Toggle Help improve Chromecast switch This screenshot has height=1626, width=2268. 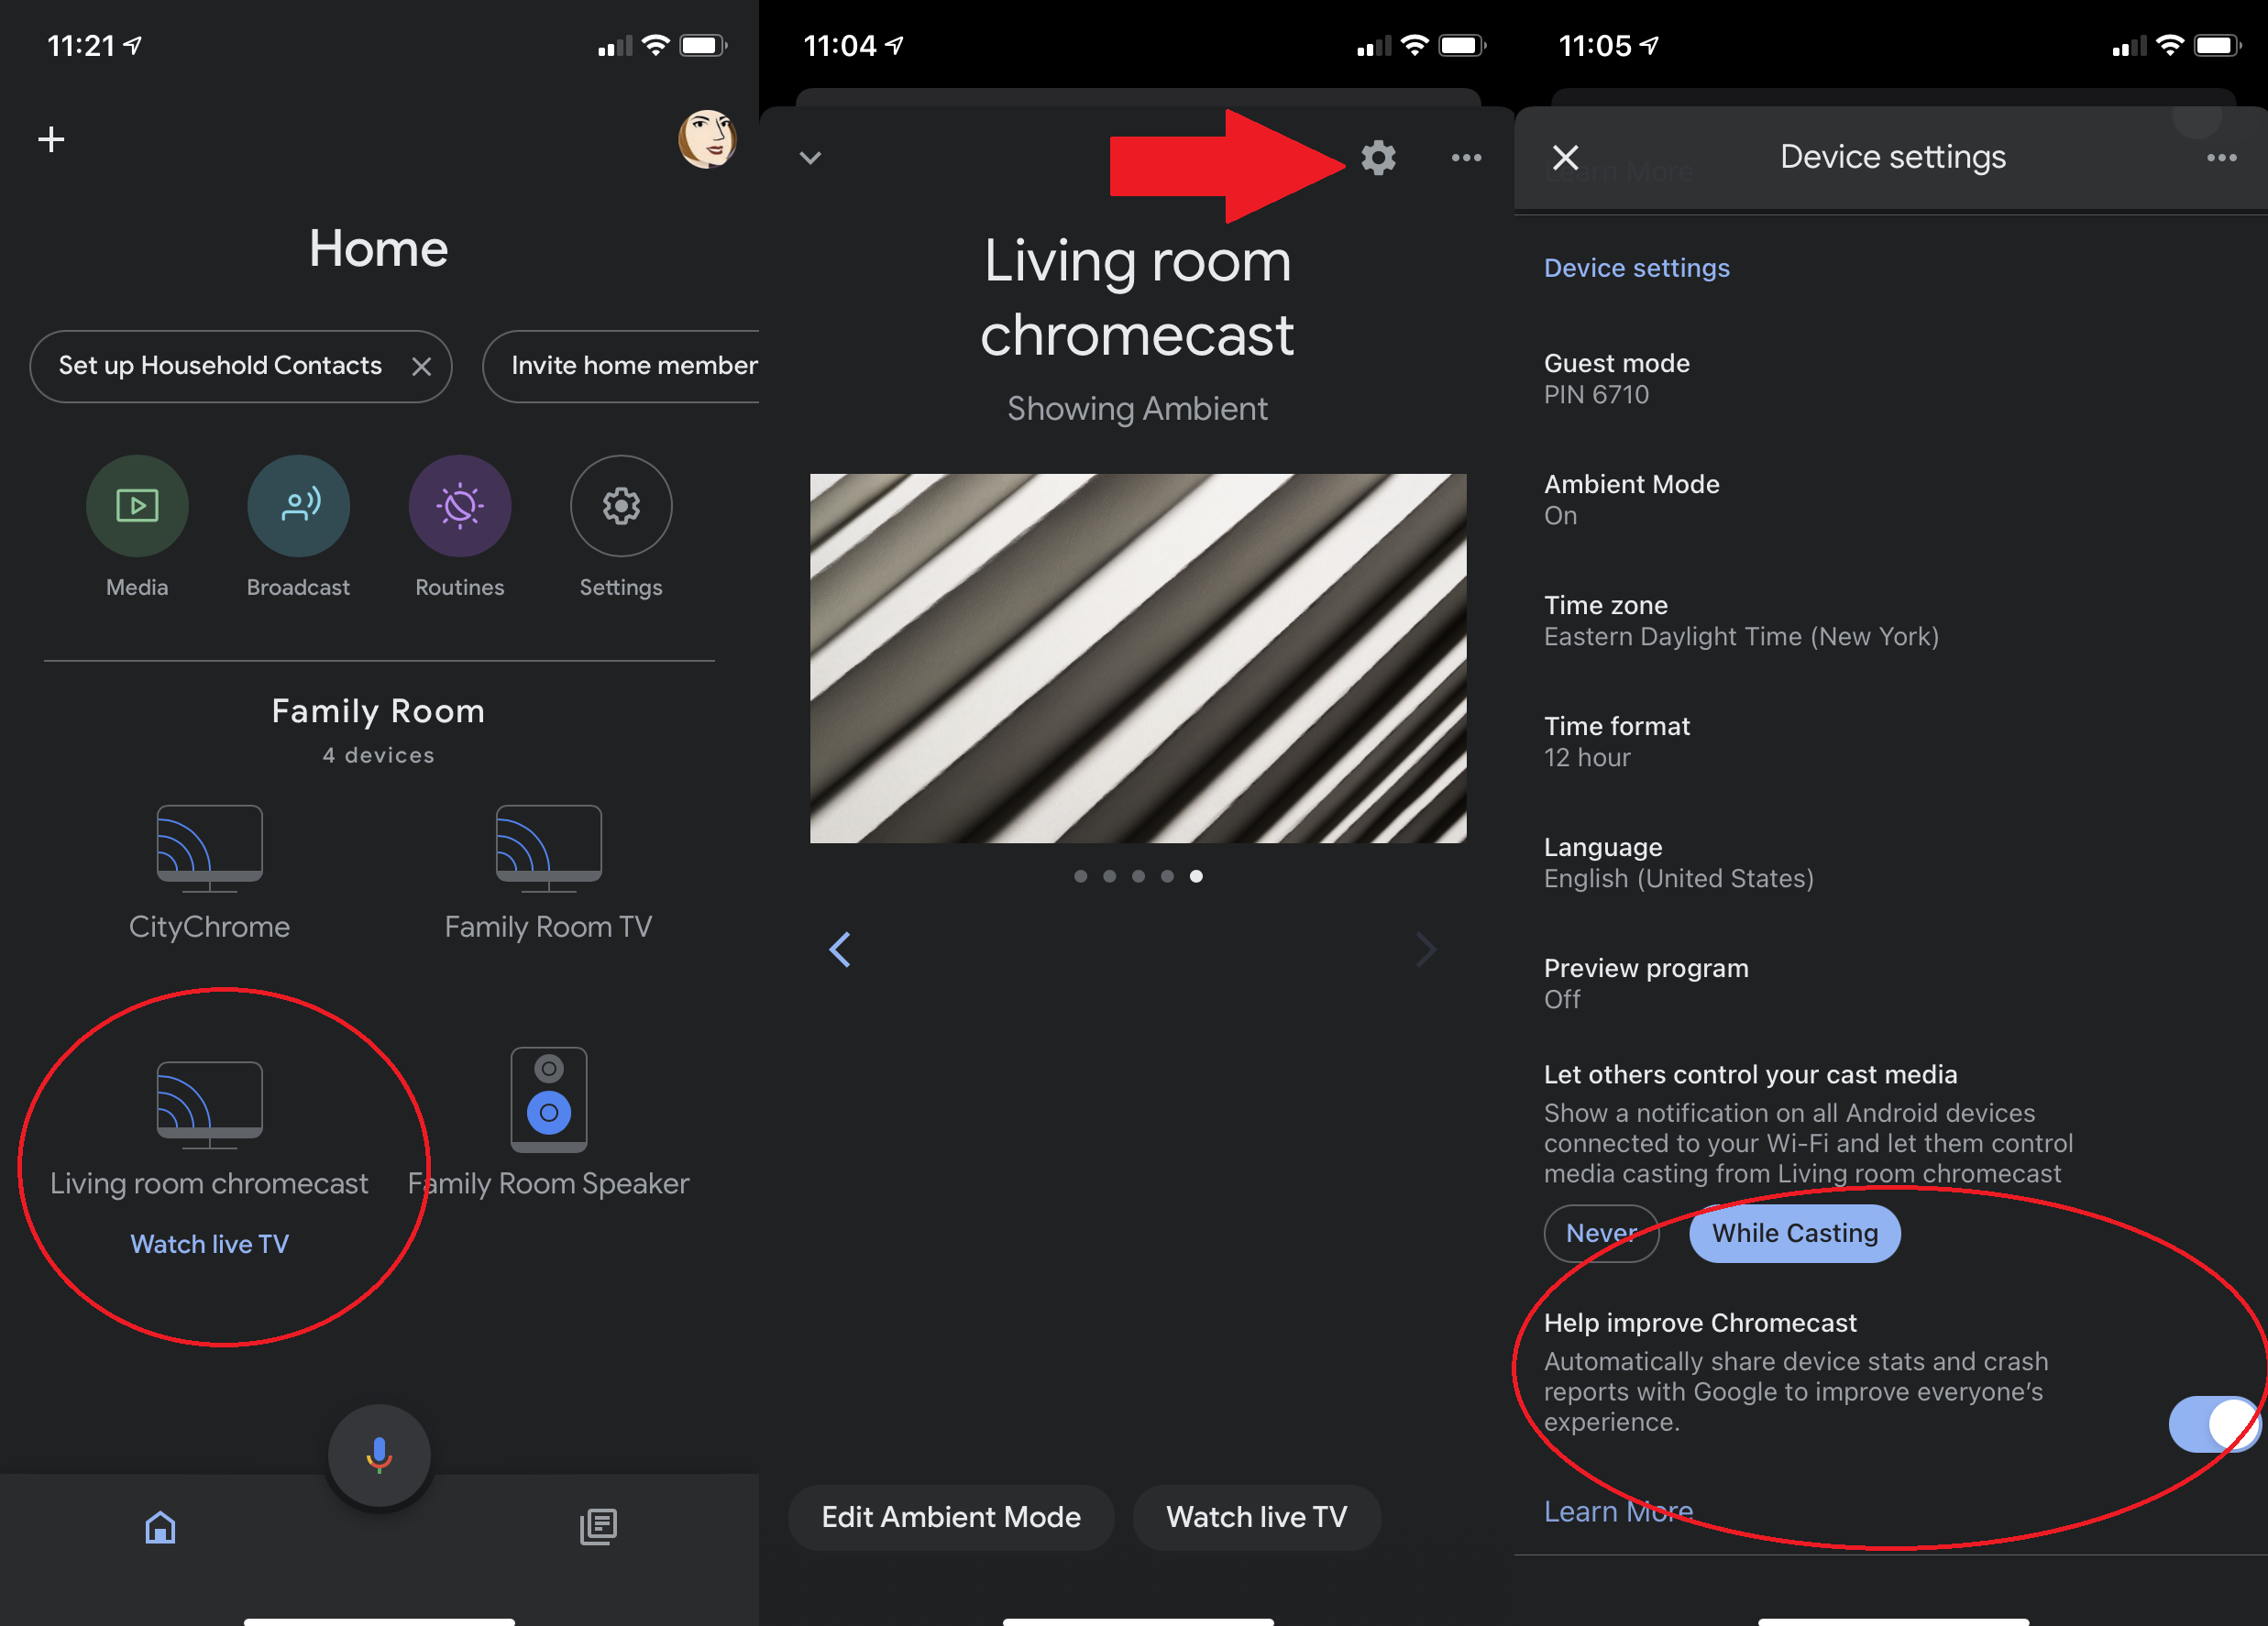click(x=2215, y=1424)
